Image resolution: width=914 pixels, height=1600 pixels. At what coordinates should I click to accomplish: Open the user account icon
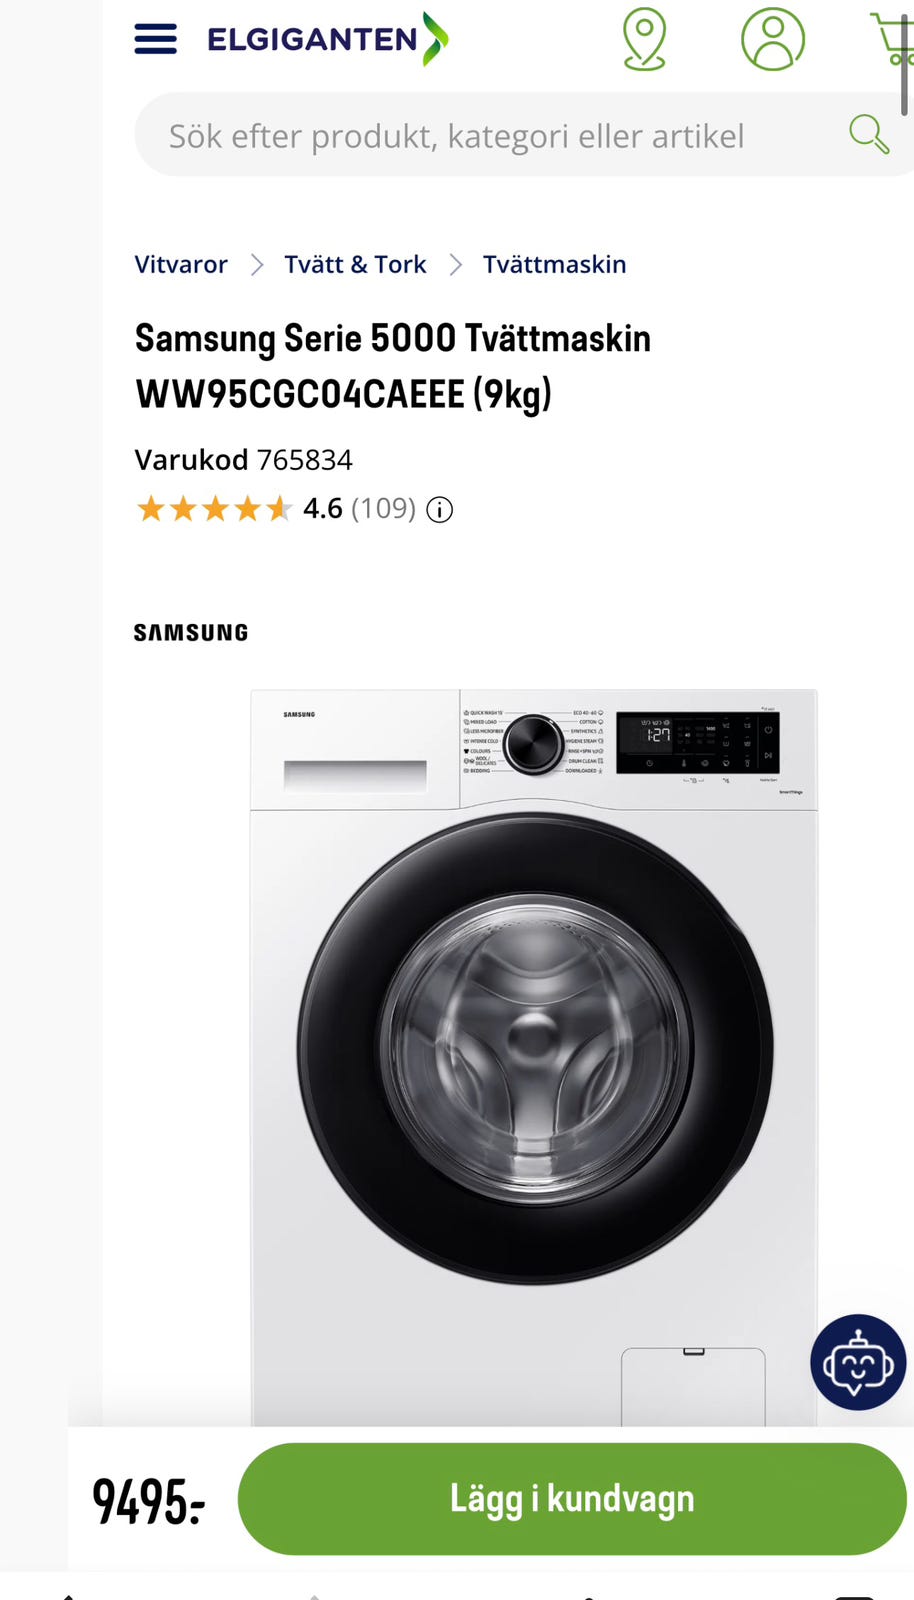(x=773, y=39)
